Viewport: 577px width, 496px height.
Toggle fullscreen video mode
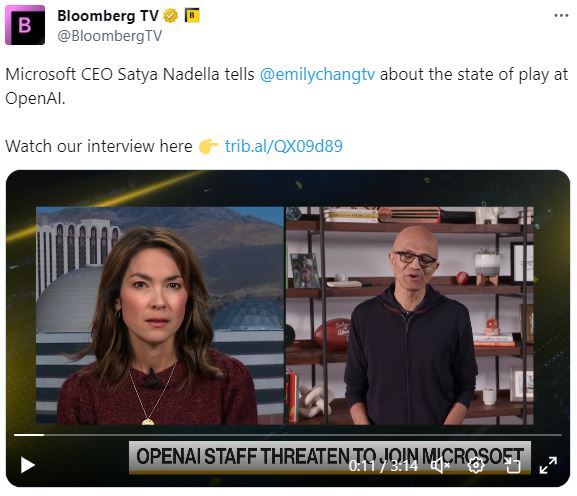pos(548,465)
